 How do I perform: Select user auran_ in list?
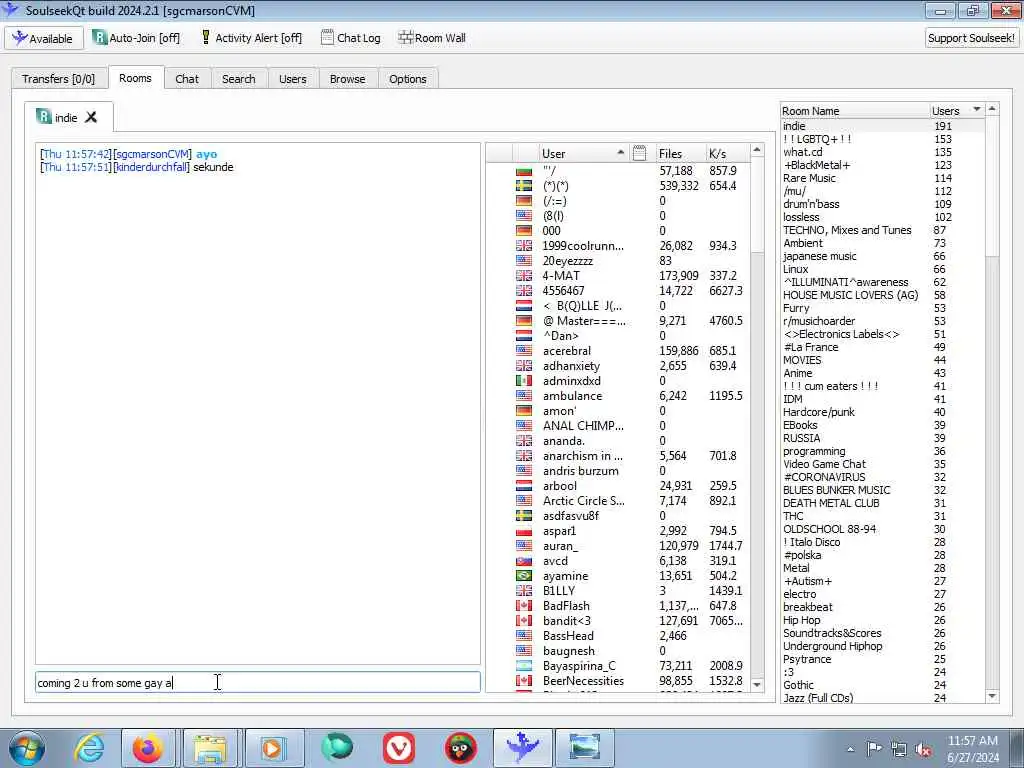(x=560, y=546)
